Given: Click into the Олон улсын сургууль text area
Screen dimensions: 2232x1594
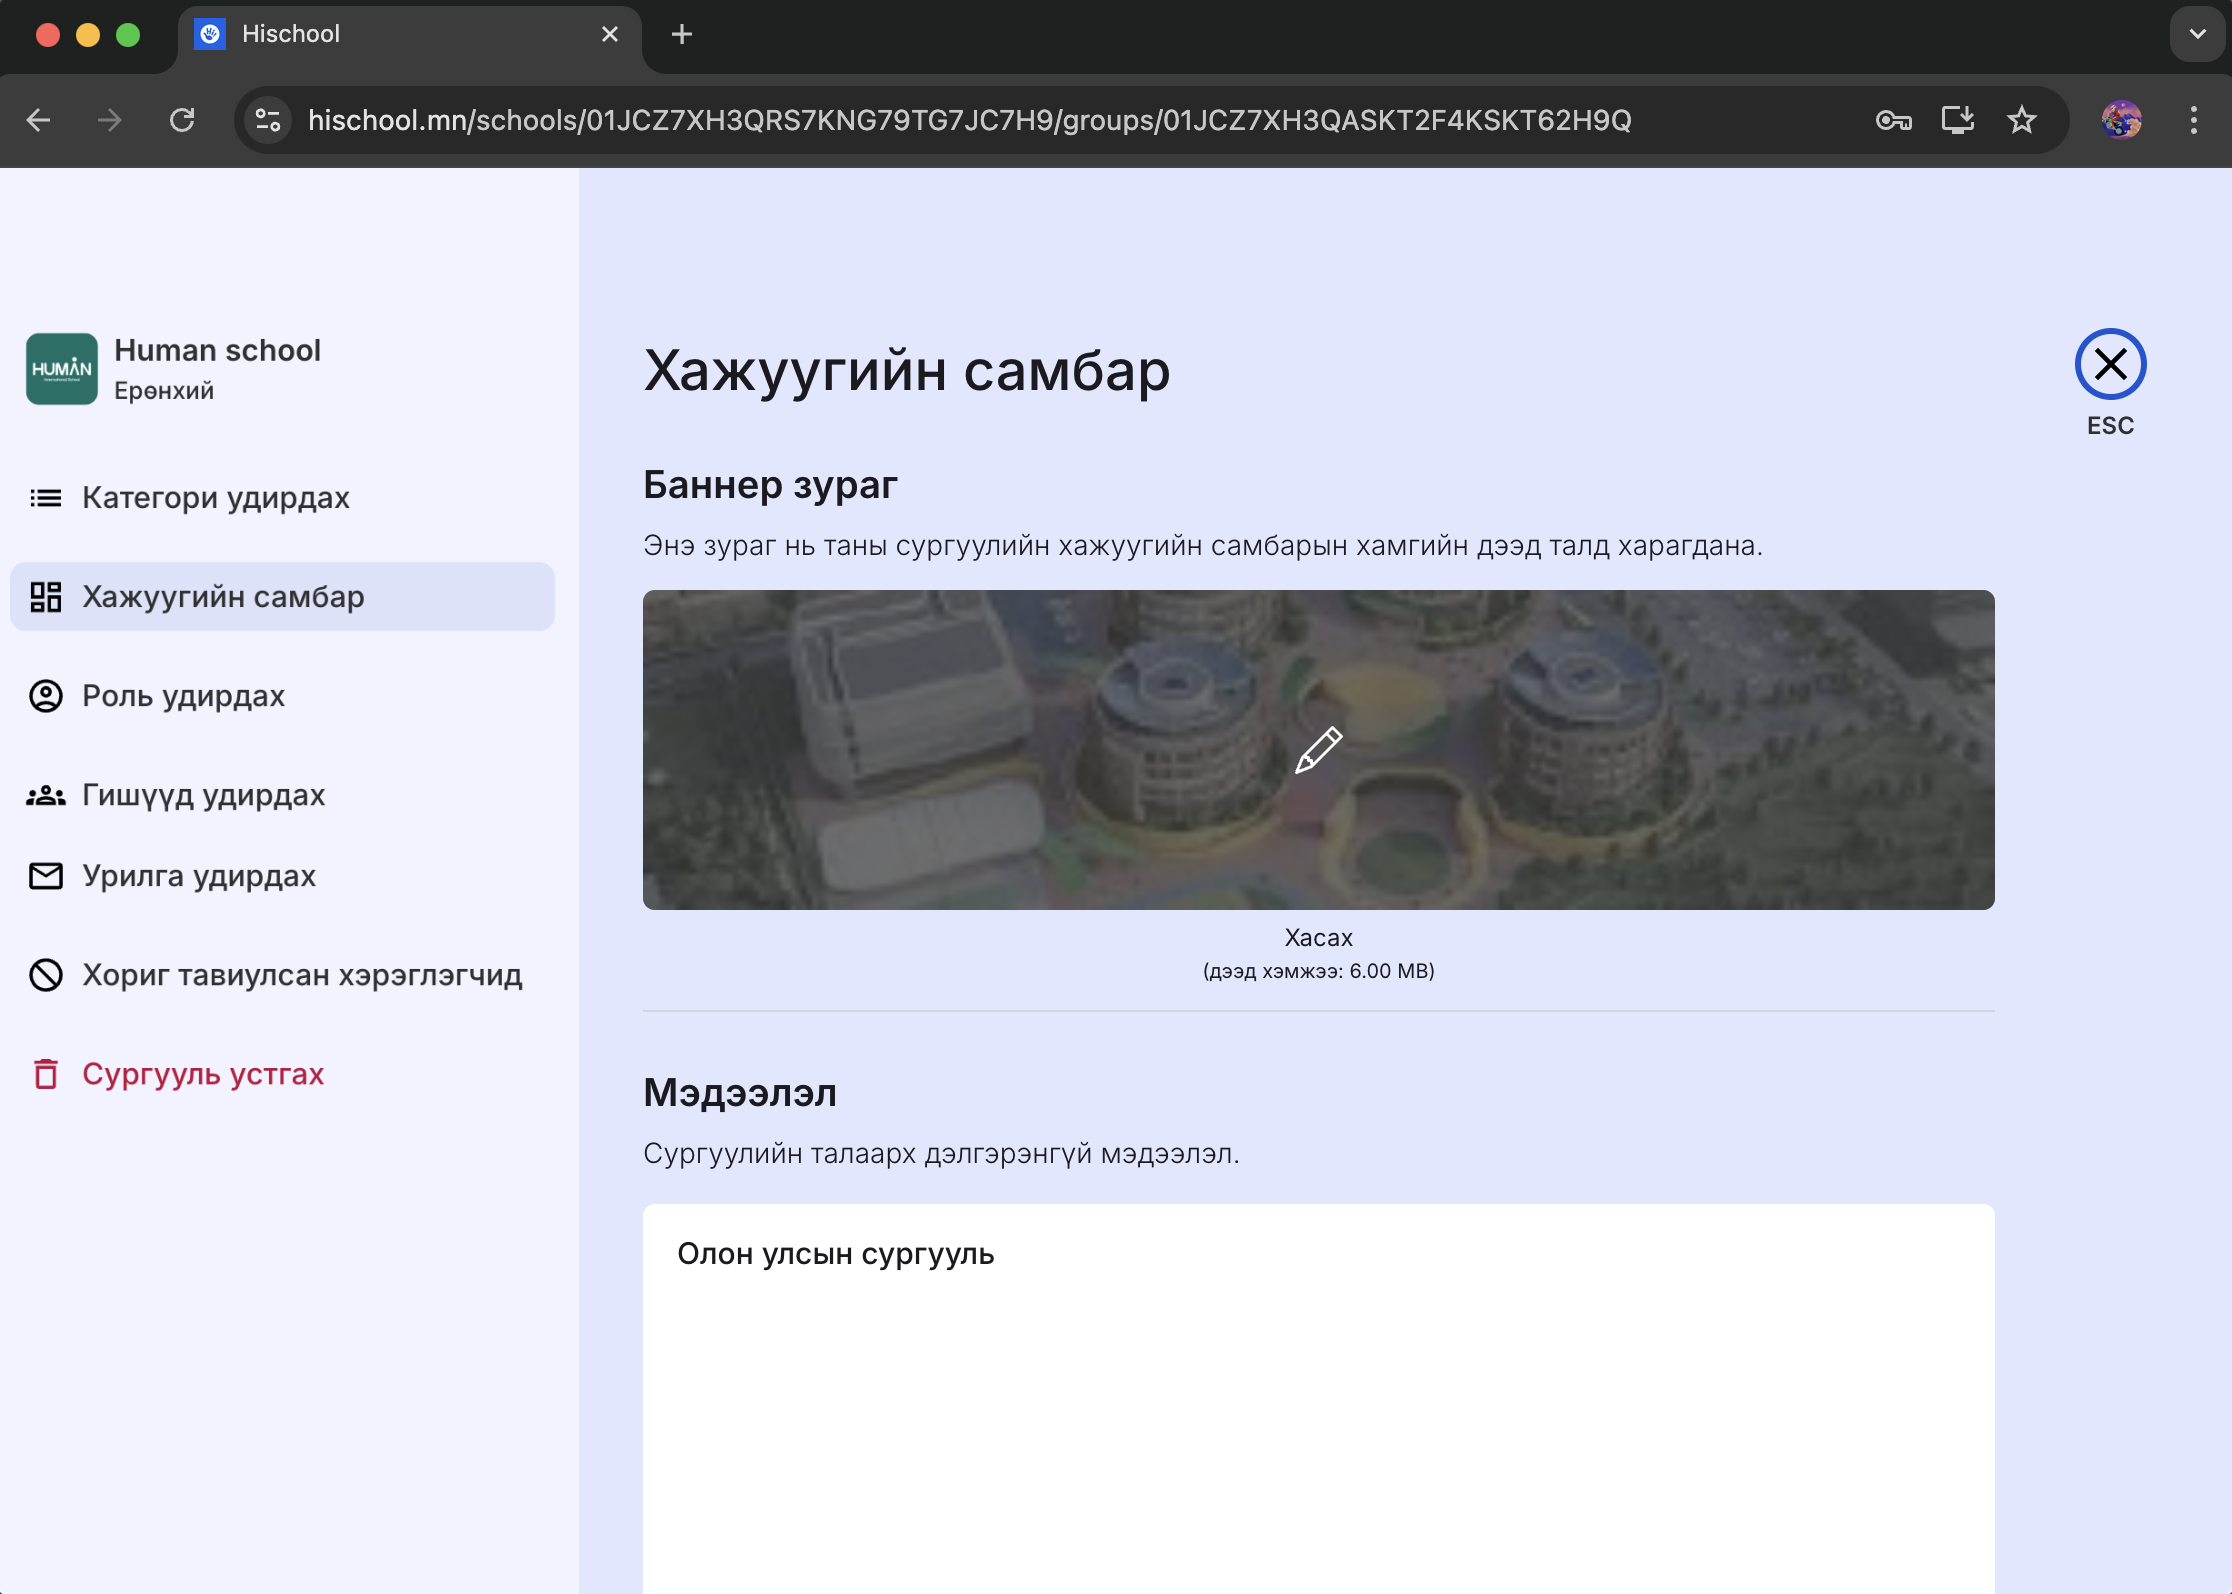Looking at the screenshot, I should (1318, 1400).
